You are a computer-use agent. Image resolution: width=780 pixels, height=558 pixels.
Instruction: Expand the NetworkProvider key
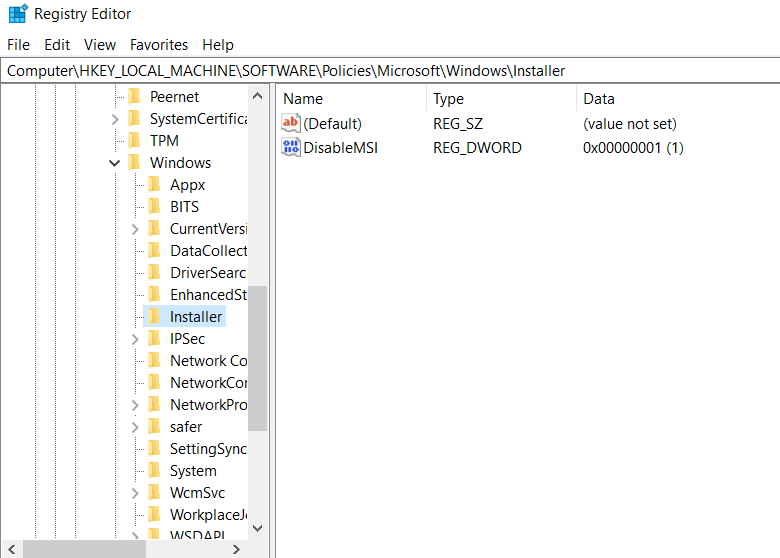135,405
